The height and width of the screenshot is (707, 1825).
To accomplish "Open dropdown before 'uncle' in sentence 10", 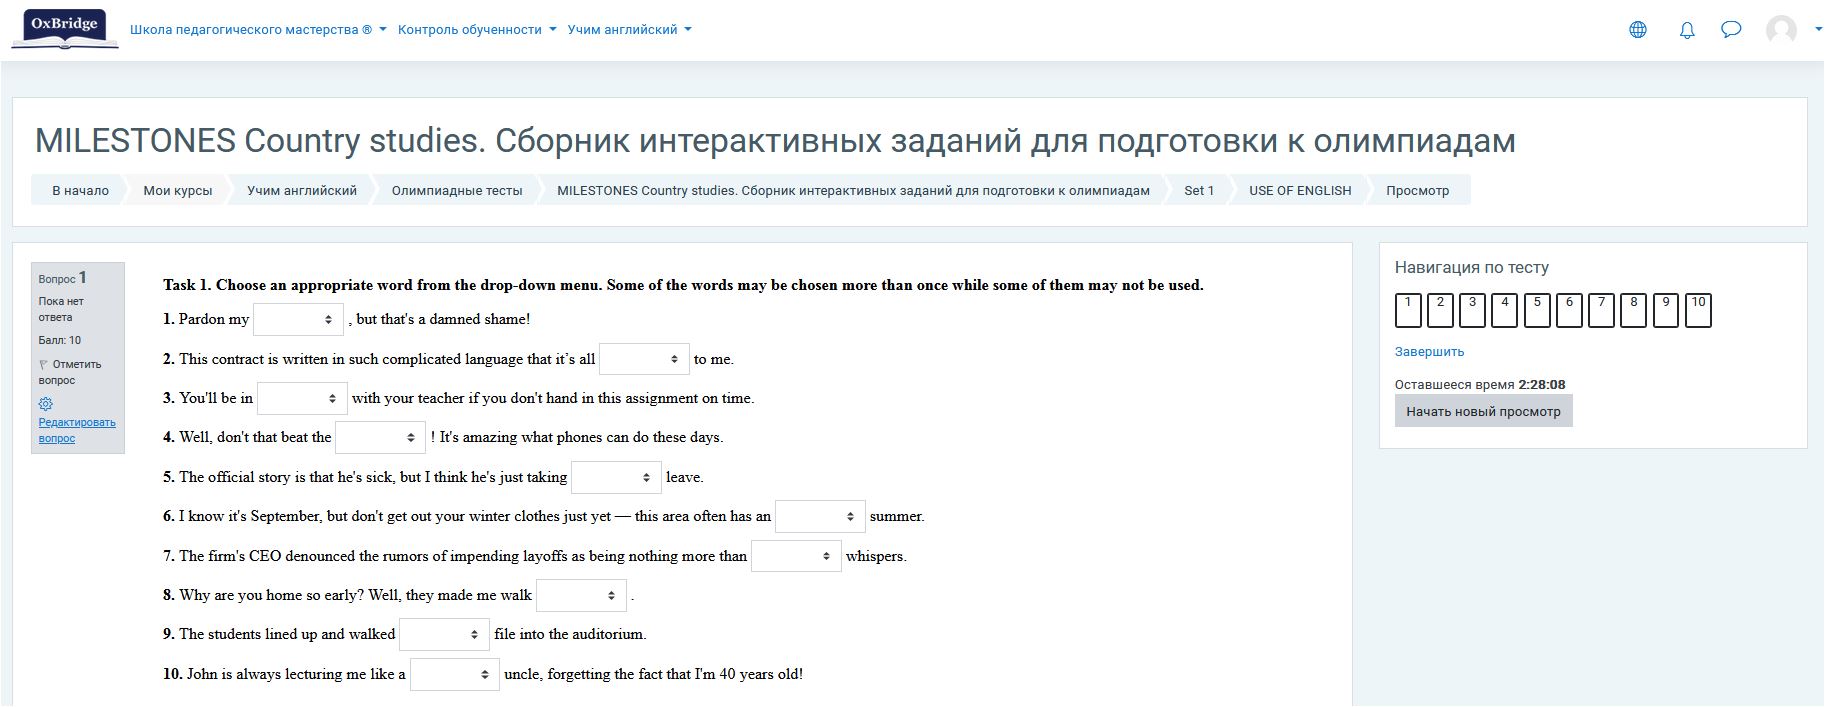I will [x=454, y=675].
